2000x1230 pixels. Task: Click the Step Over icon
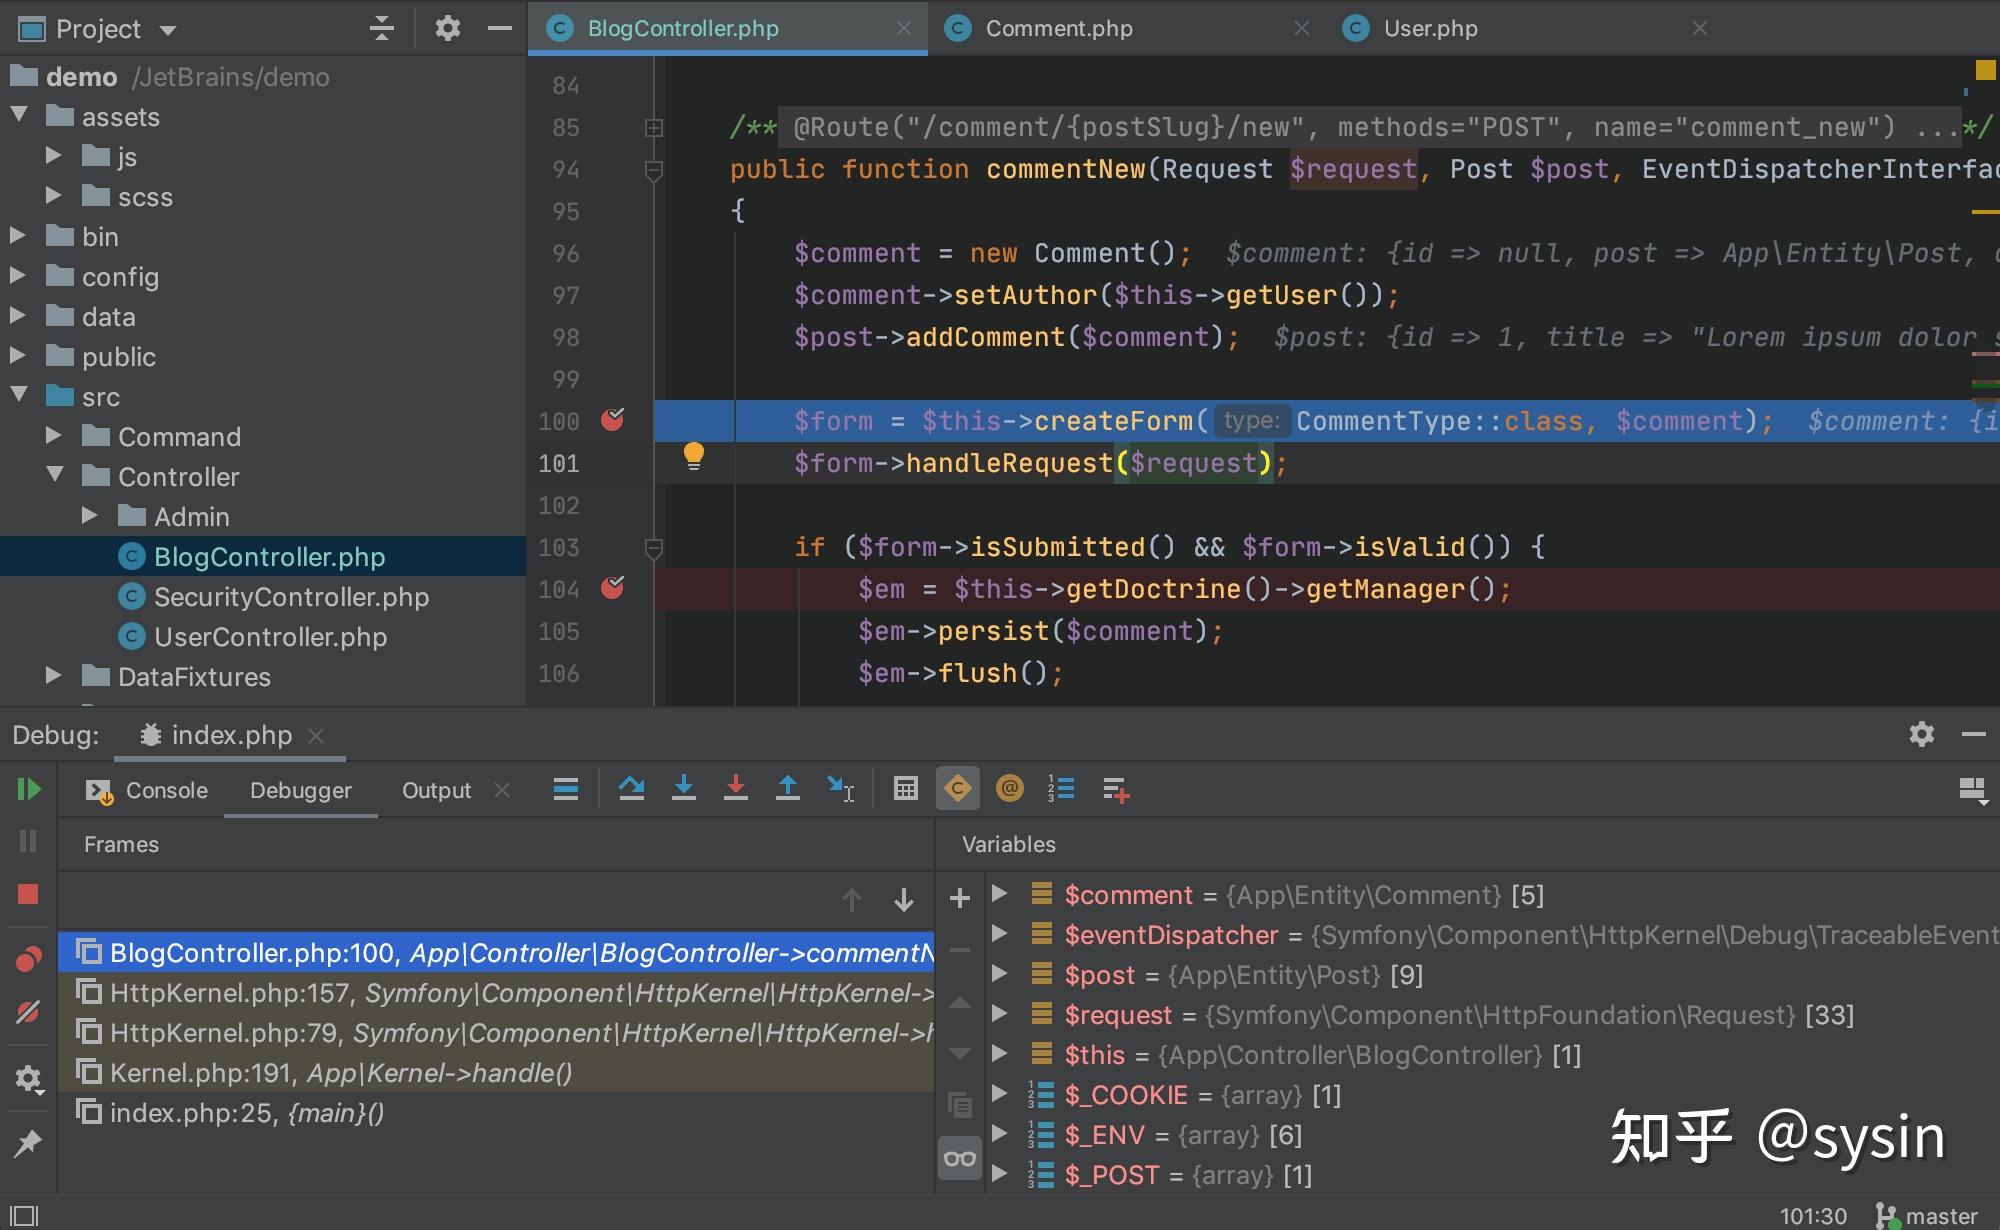click(632, 789)
